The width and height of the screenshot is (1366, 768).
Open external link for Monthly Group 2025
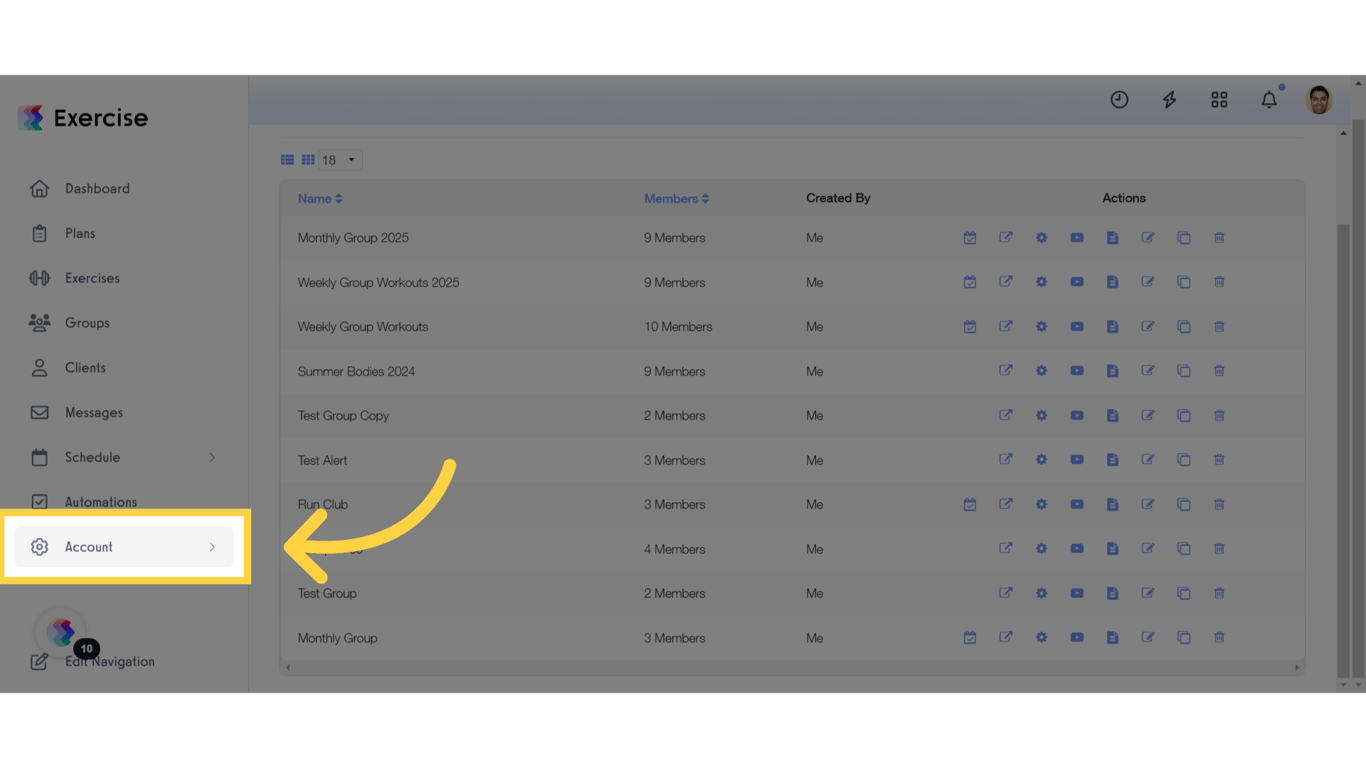tap(1006, 238)
